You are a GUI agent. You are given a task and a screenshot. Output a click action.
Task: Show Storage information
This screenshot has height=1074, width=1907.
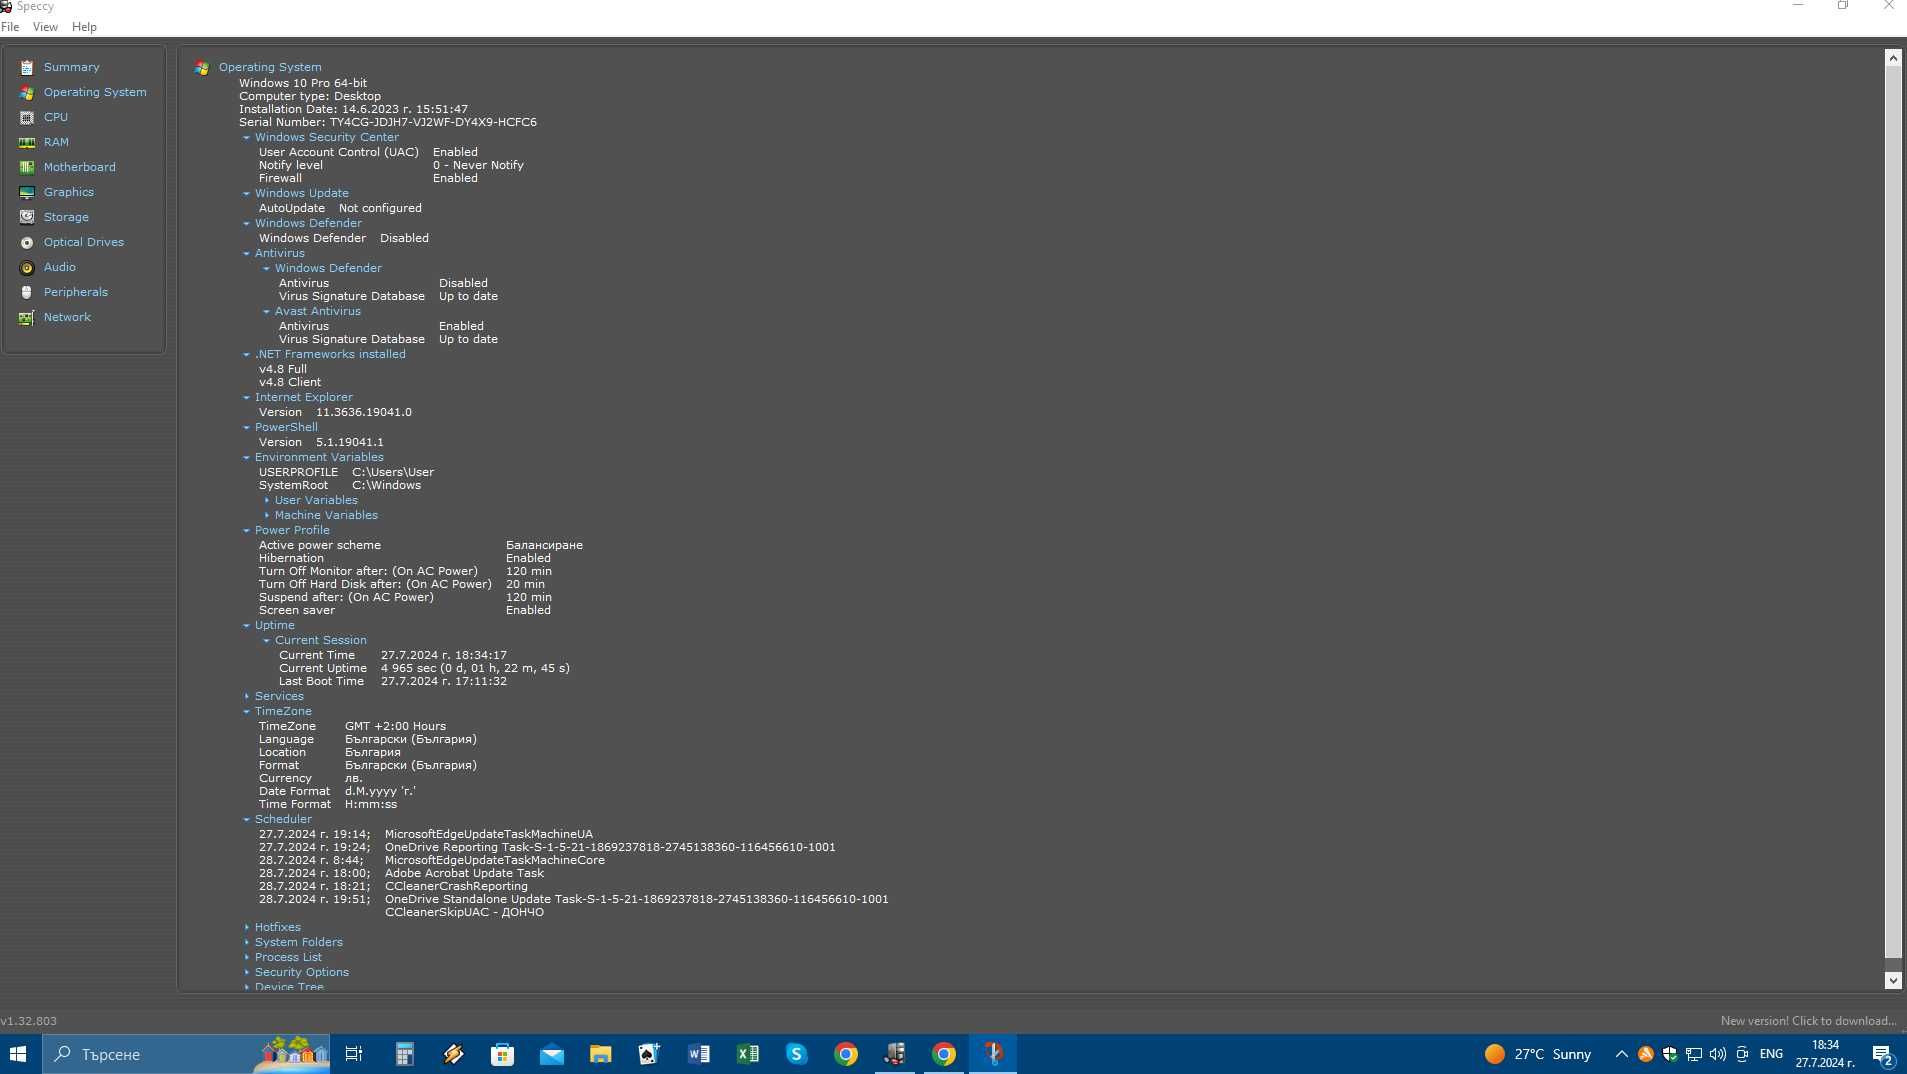(x=66, y=217)
